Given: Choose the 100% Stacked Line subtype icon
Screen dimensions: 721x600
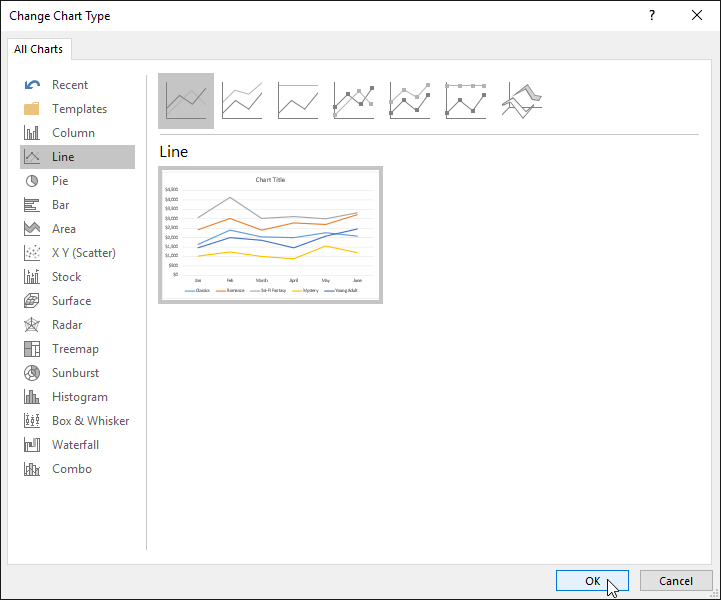Looking at the screenshot, I should (298, 101).
